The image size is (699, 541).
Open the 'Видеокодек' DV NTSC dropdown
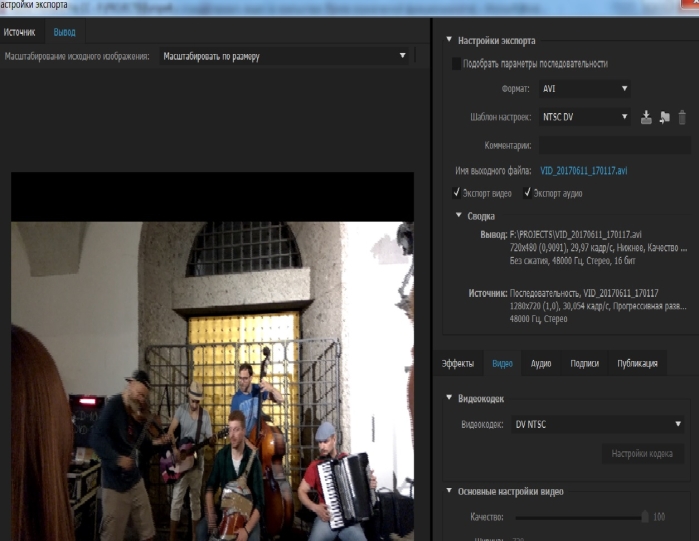(x=597, y=424)
